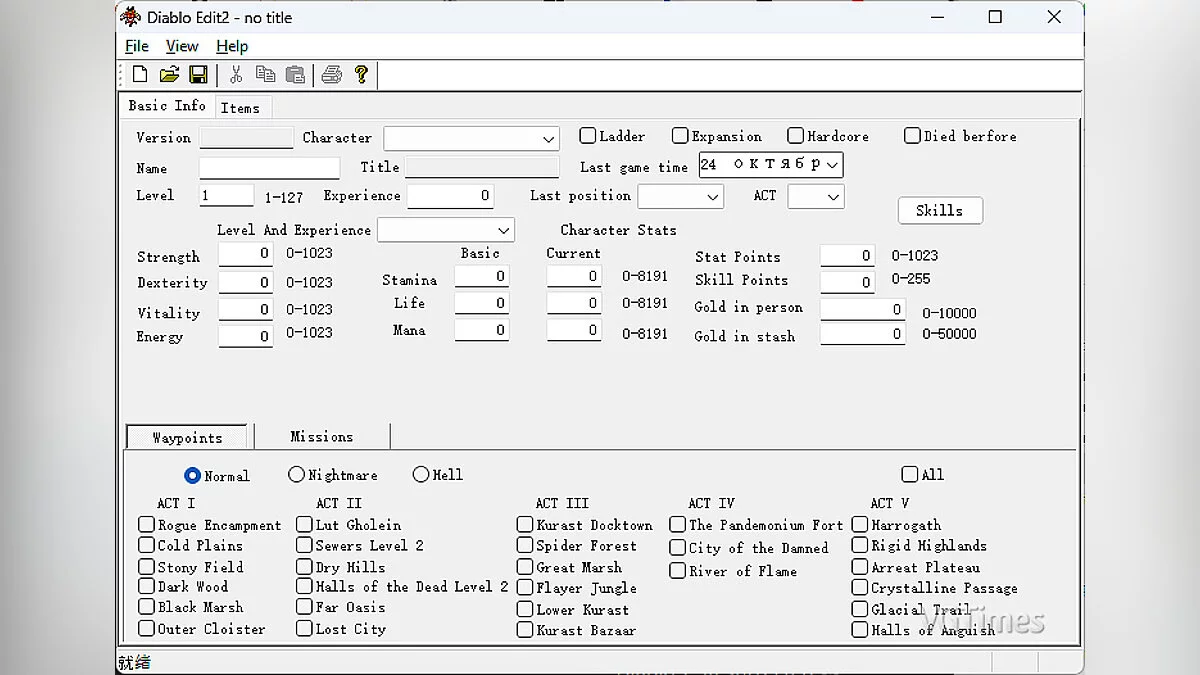This screenshot has width=1200, height=675.
Task: Click the Print toolbar icon
Action: click(x=332, y=74)
